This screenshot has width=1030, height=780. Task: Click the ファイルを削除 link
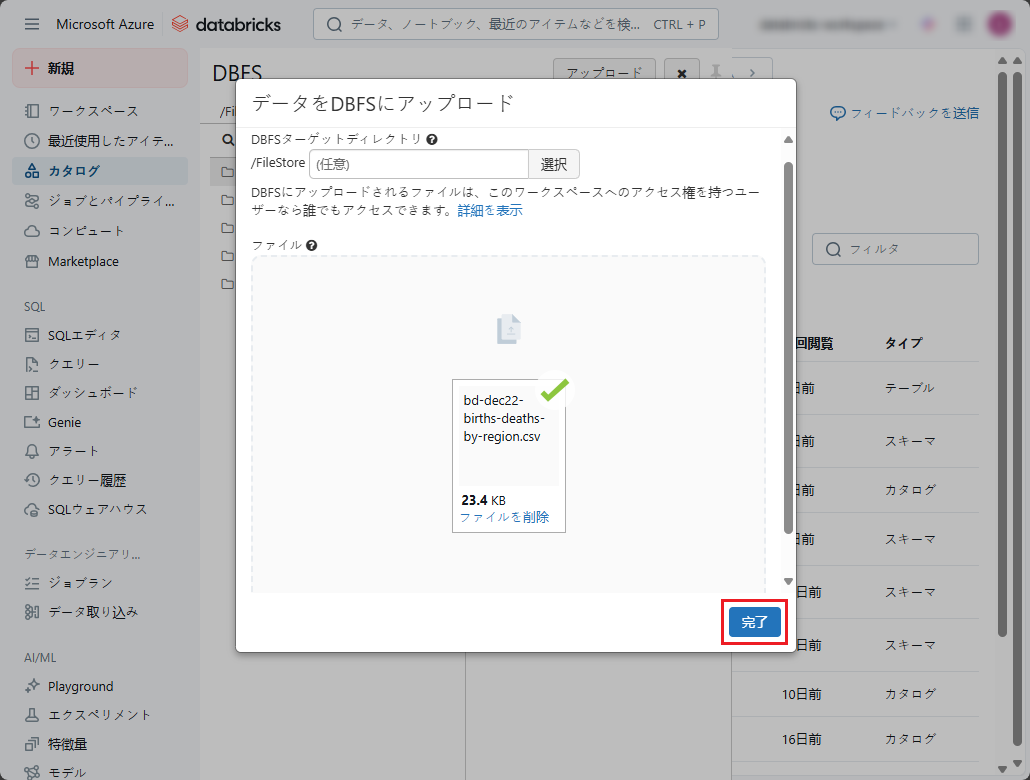(504, 517)
